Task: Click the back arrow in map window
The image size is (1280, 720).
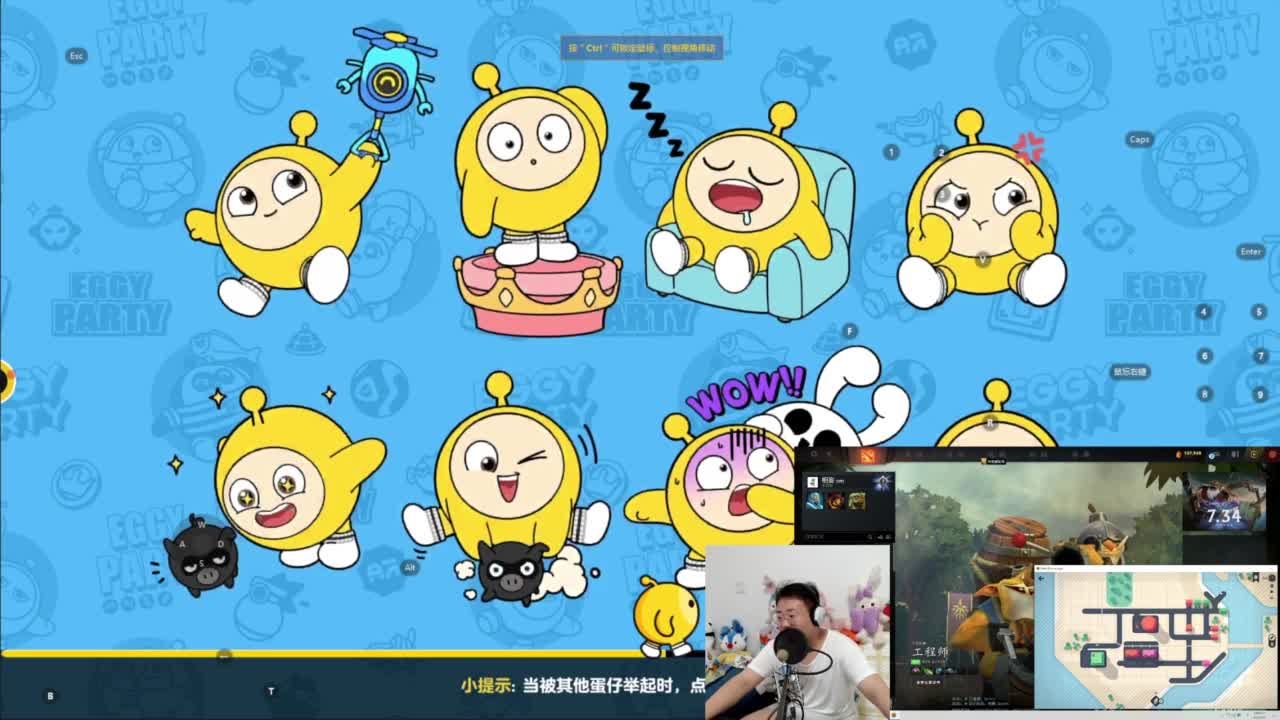Action: [1042, 578]
